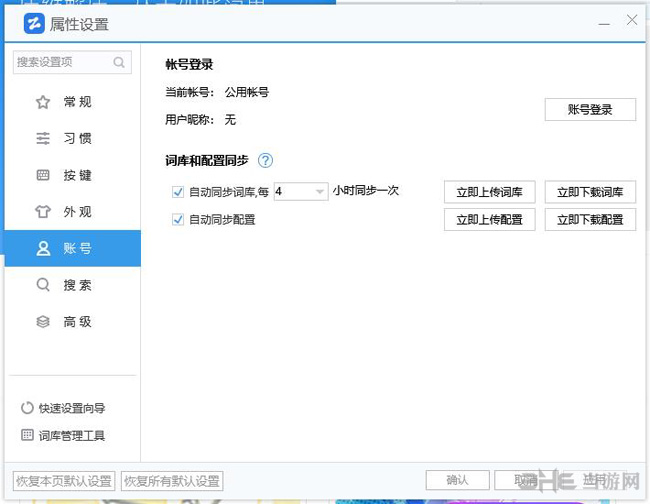Select the 账号 tab label

(x=78, y=248)
